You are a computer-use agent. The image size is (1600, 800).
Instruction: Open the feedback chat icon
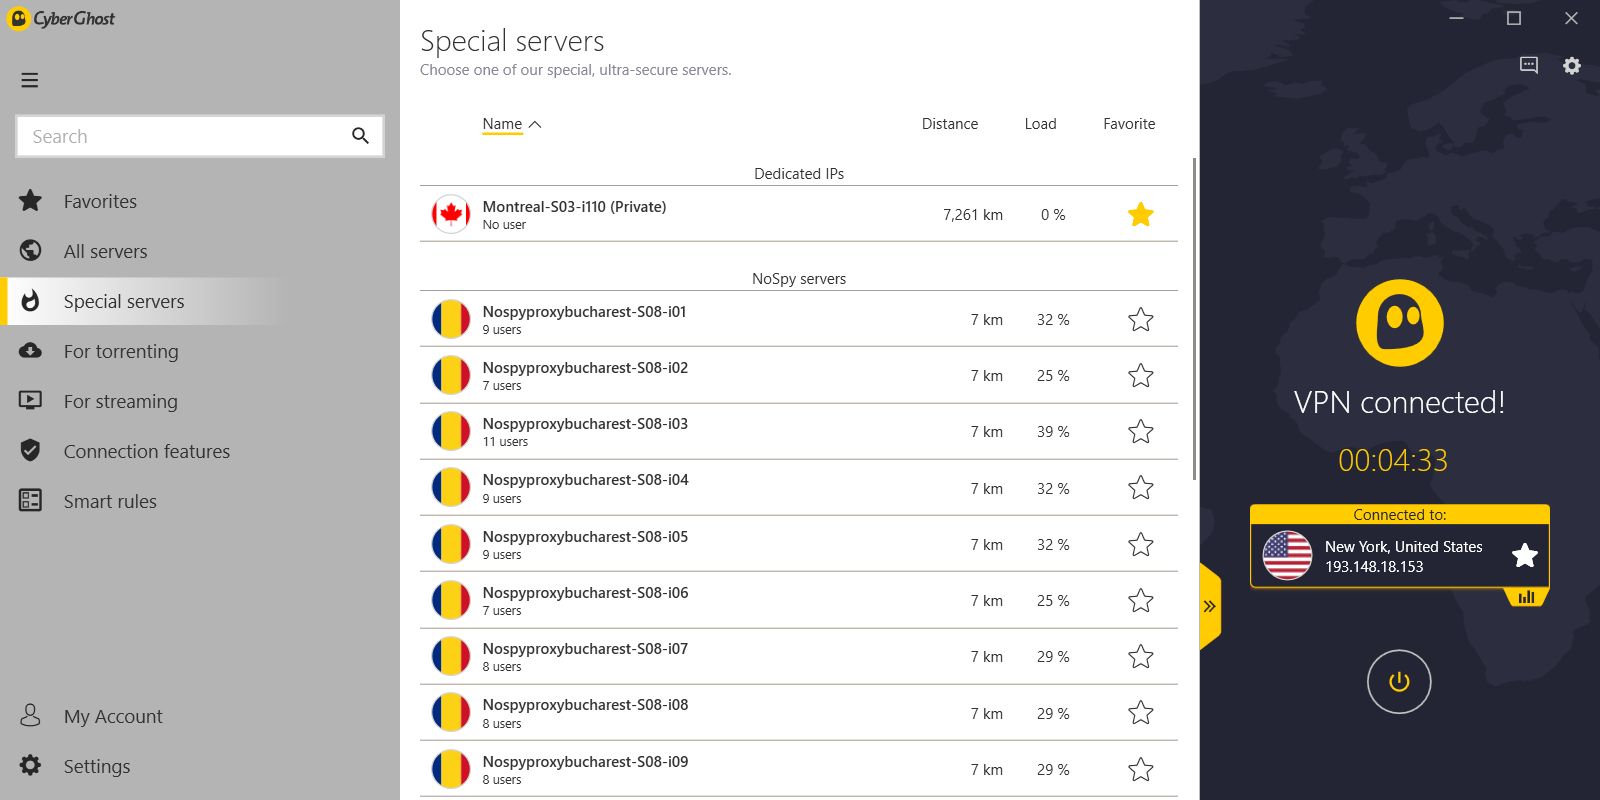click(x=1528, y=65)
